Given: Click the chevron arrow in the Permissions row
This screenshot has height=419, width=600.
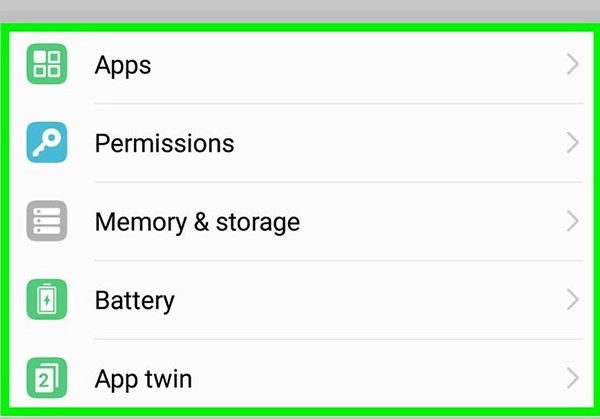Looking at the screenshot, I should [572, 143].
